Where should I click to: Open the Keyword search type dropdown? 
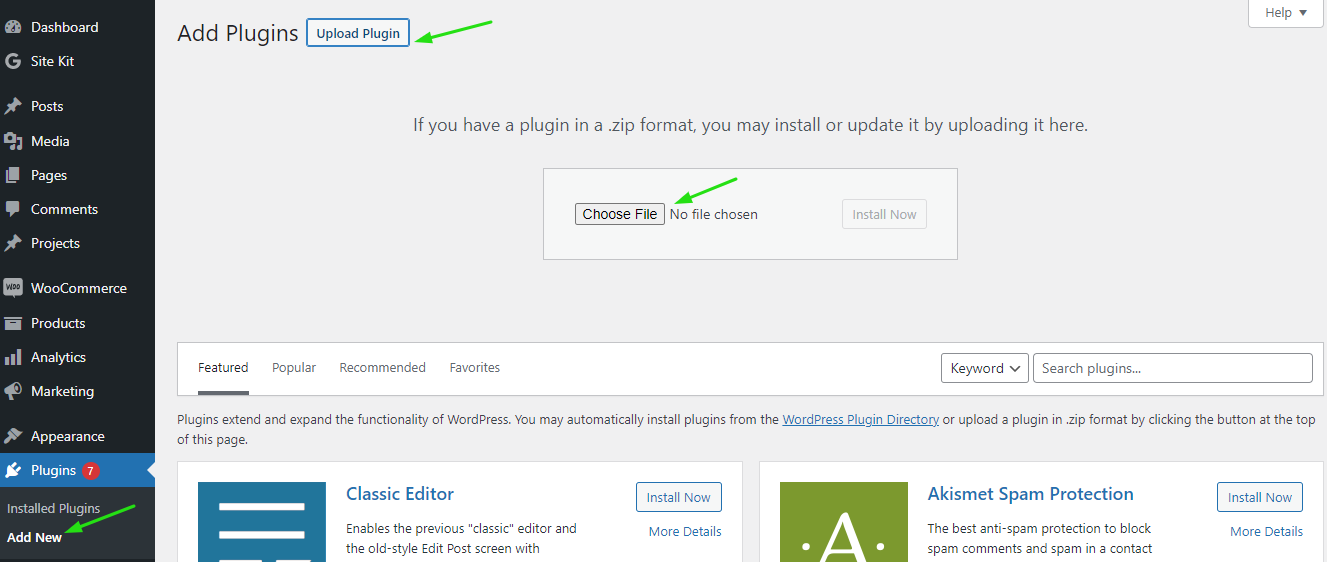(985, 368)
